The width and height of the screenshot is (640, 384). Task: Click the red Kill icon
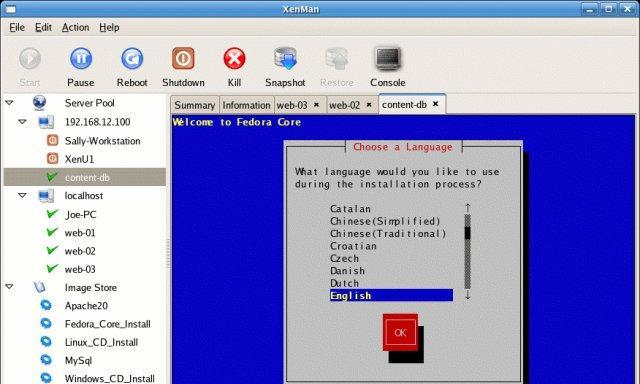pos(234,59)
